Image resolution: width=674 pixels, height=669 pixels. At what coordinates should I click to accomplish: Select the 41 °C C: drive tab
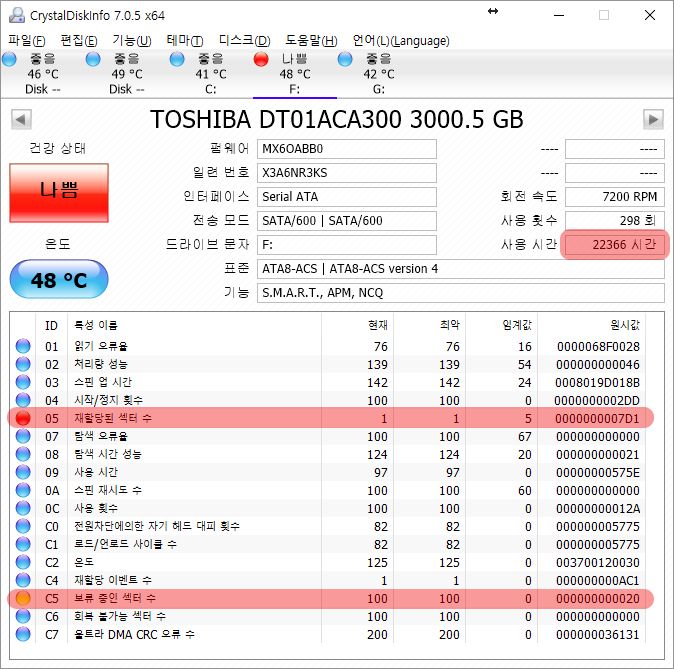[x=210, y=74]
